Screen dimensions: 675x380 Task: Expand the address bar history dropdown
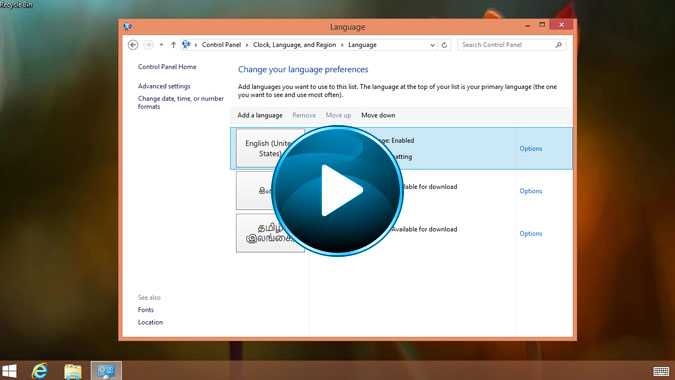432,45
